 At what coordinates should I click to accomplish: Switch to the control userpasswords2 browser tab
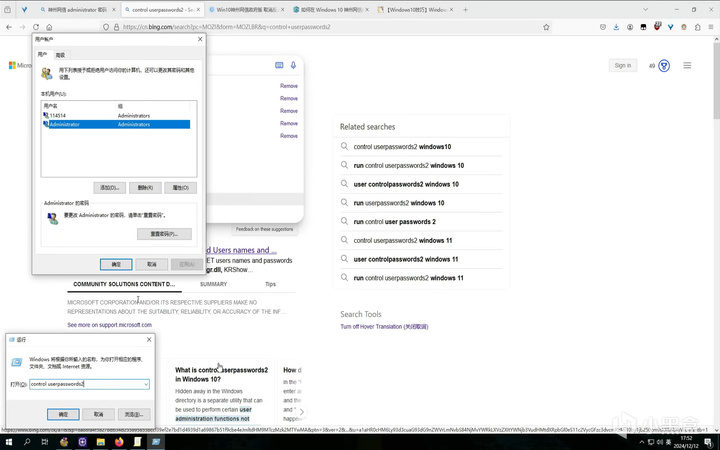(162, 9)
